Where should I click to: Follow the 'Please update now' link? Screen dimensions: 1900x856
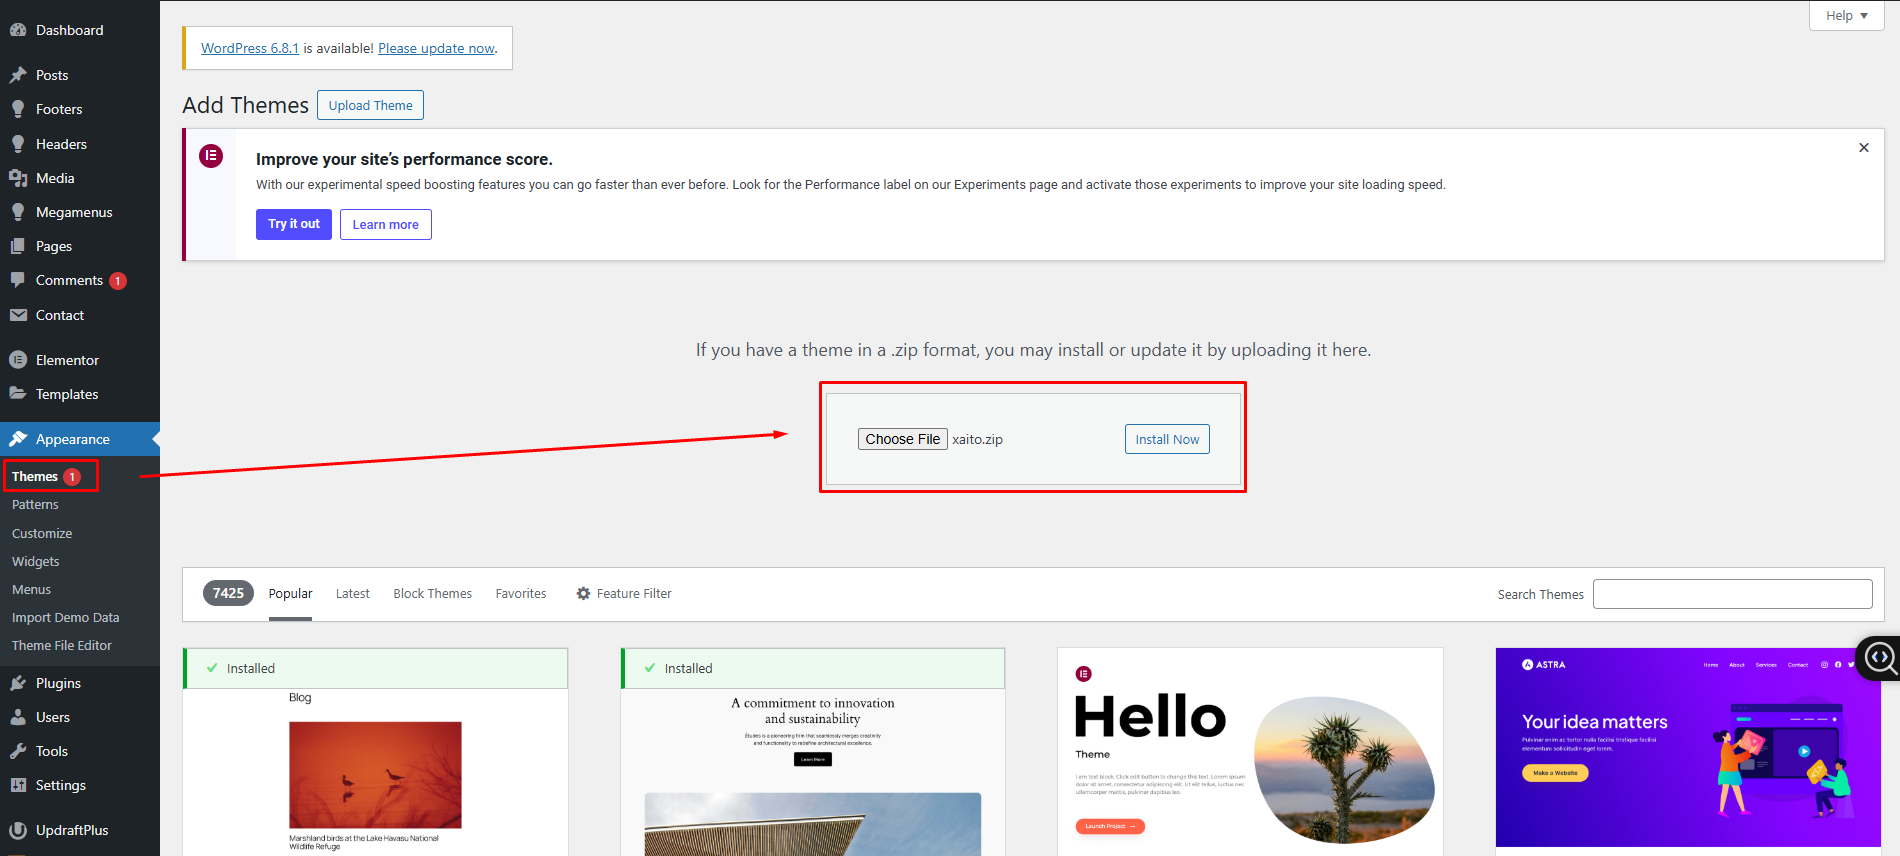tap(436, 48)
